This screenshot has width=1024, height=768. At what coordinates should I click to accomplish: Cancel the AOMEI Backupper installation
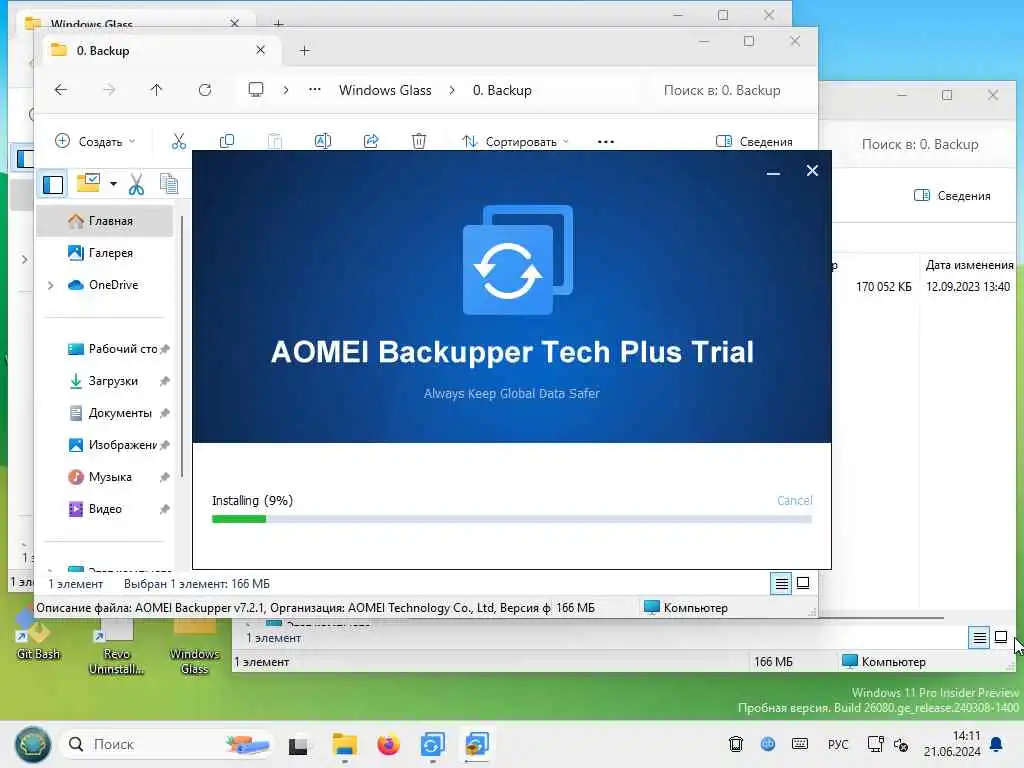(x=794, y=500)
